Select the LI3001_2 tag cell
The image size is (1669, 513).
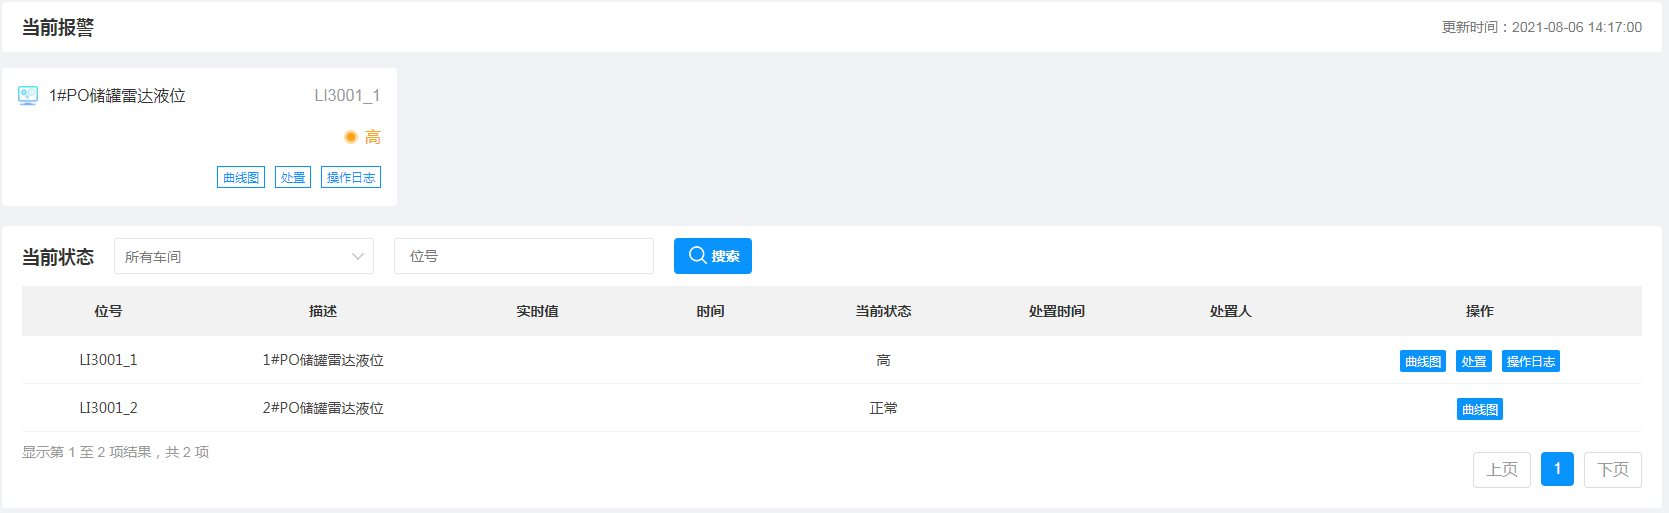(108, 408)
